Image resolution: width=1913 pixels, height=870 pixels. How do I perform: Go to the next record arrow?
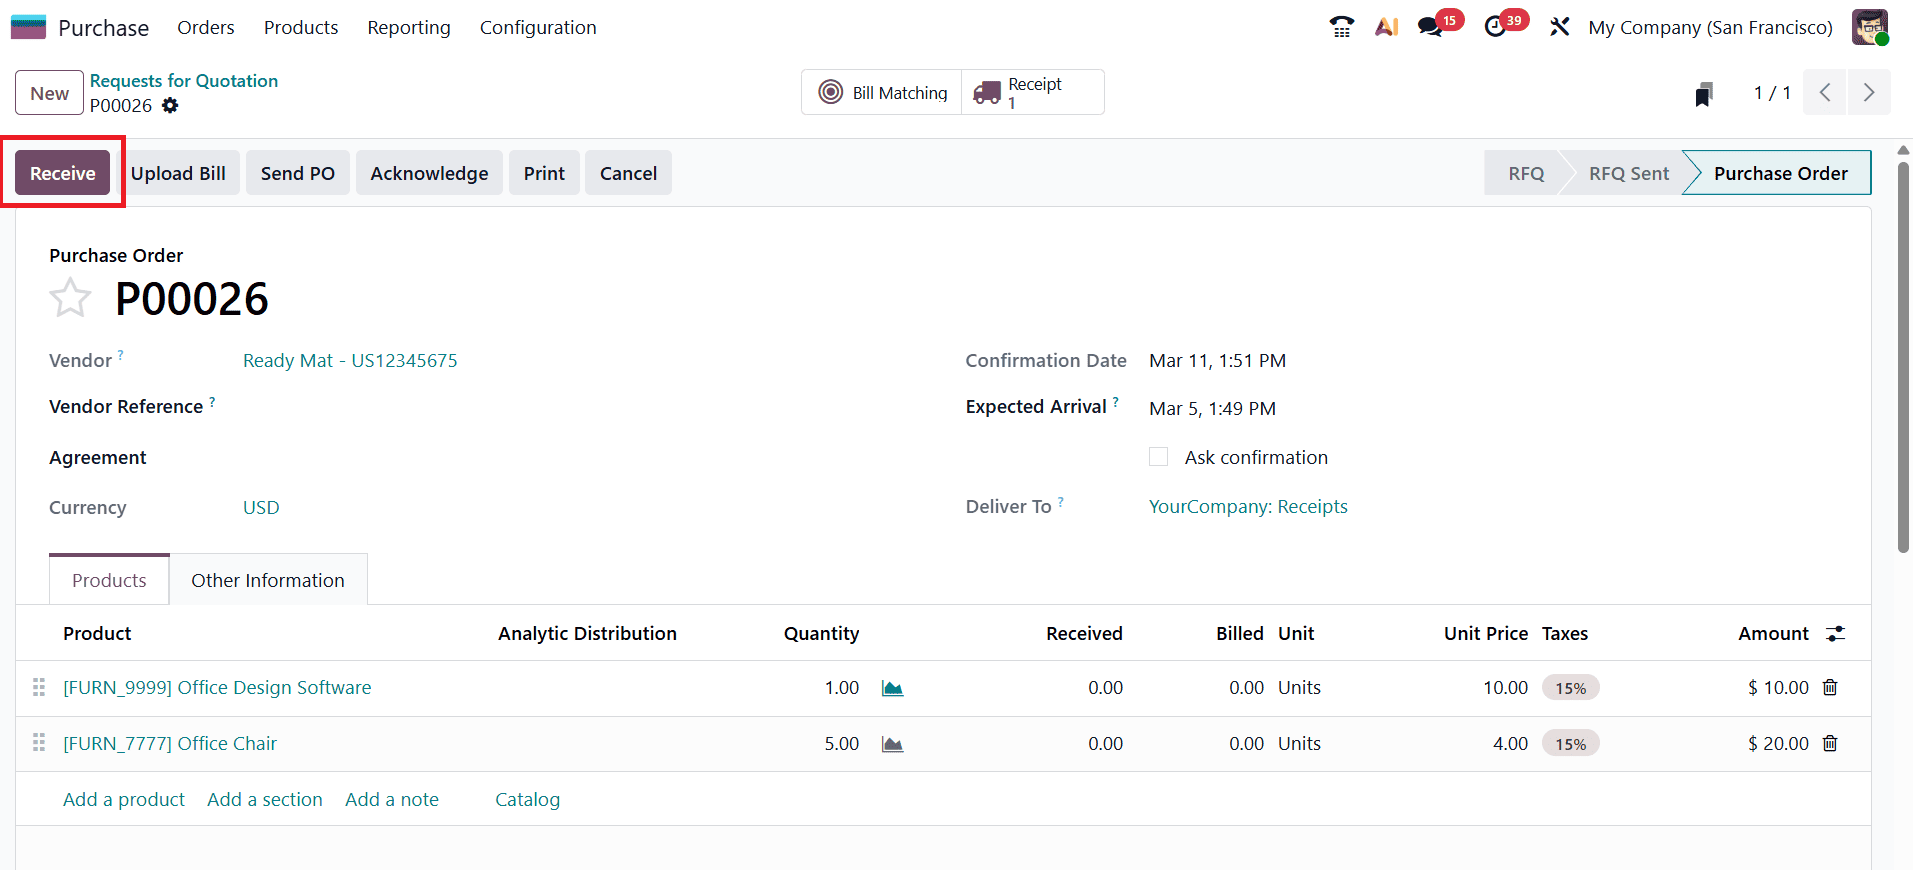(x=1868, y=93)
